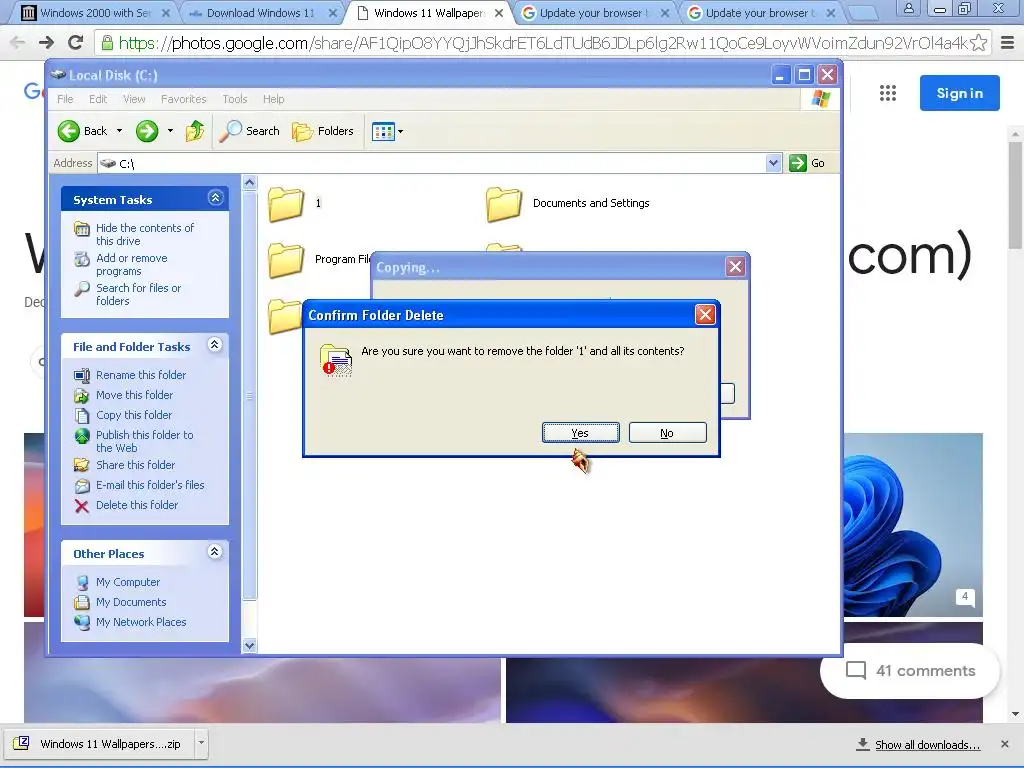Toggle the Folders pane button

coord(323,131)
